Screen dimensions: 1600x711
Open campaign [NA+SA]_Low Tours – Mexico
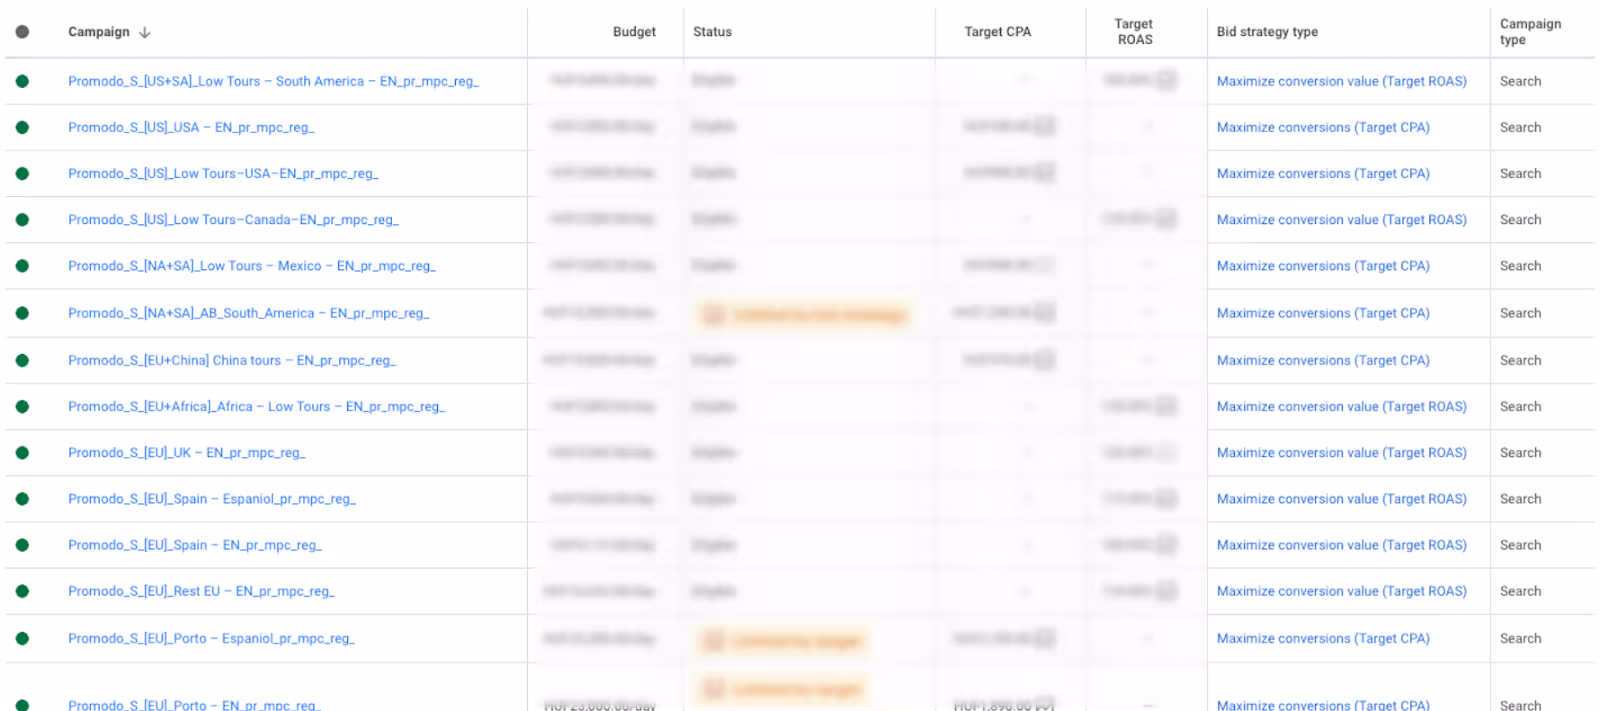[252, 266]
